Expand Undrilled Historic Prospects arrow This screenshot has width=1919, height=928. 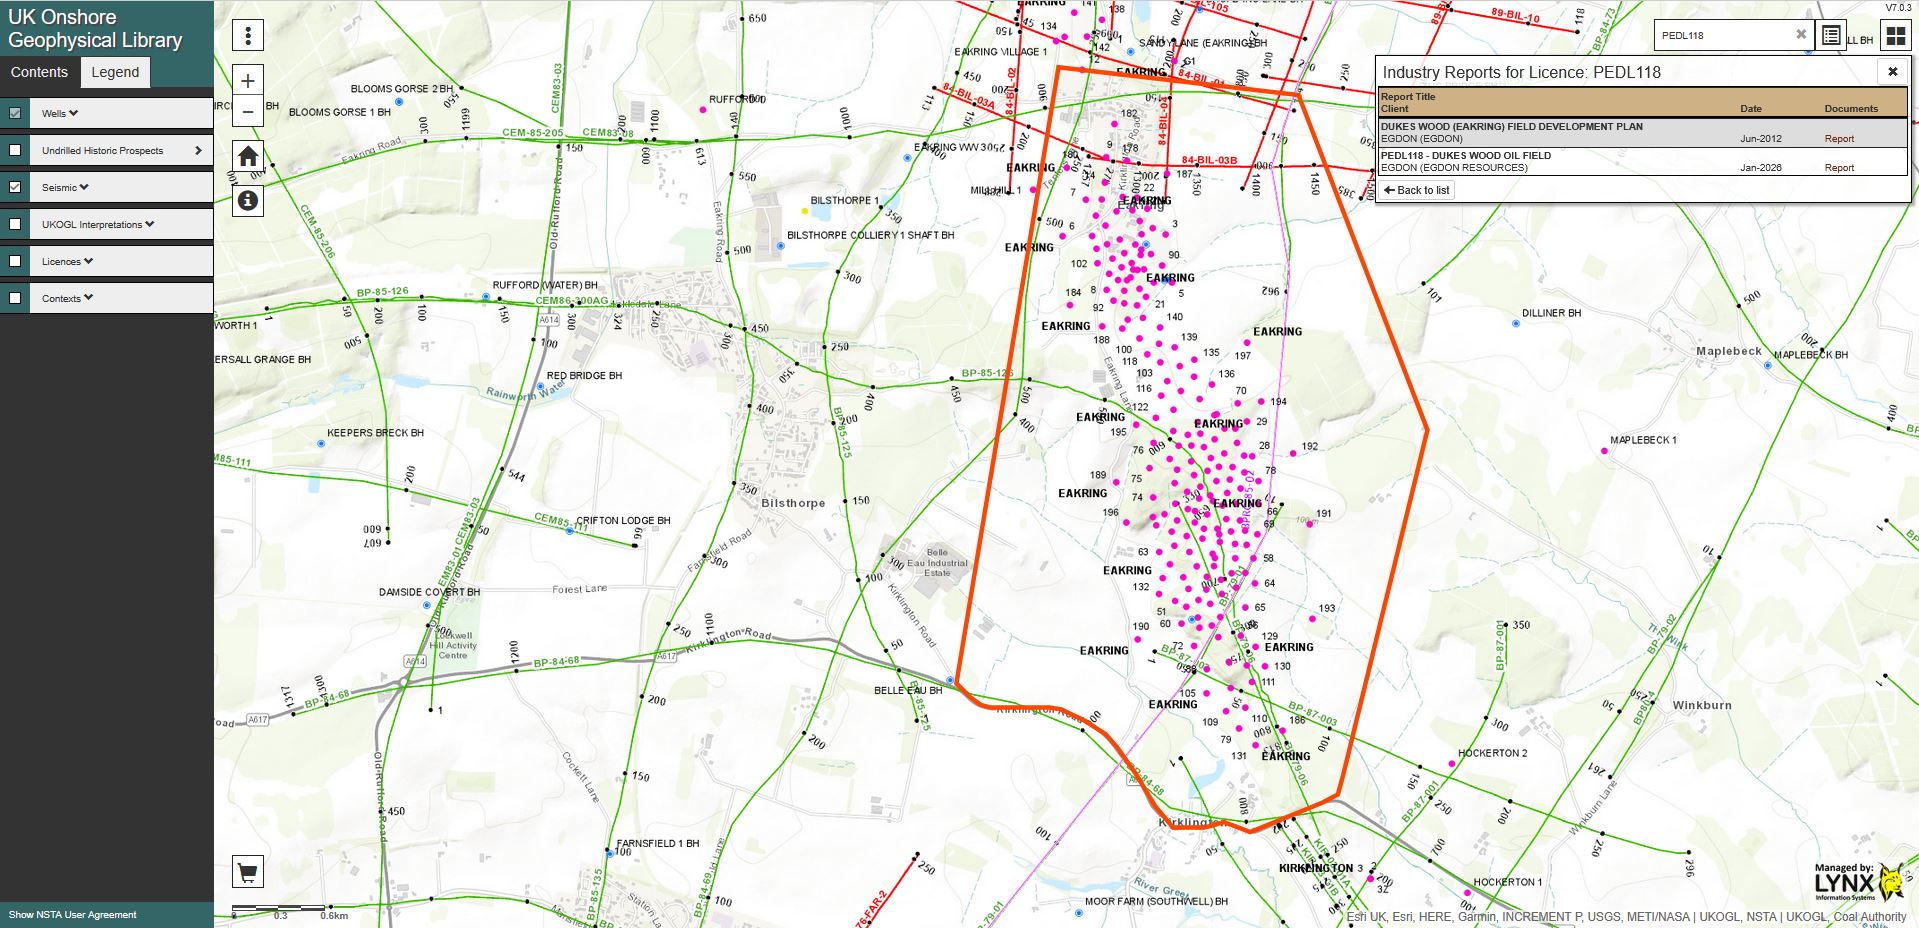[198, 151]
